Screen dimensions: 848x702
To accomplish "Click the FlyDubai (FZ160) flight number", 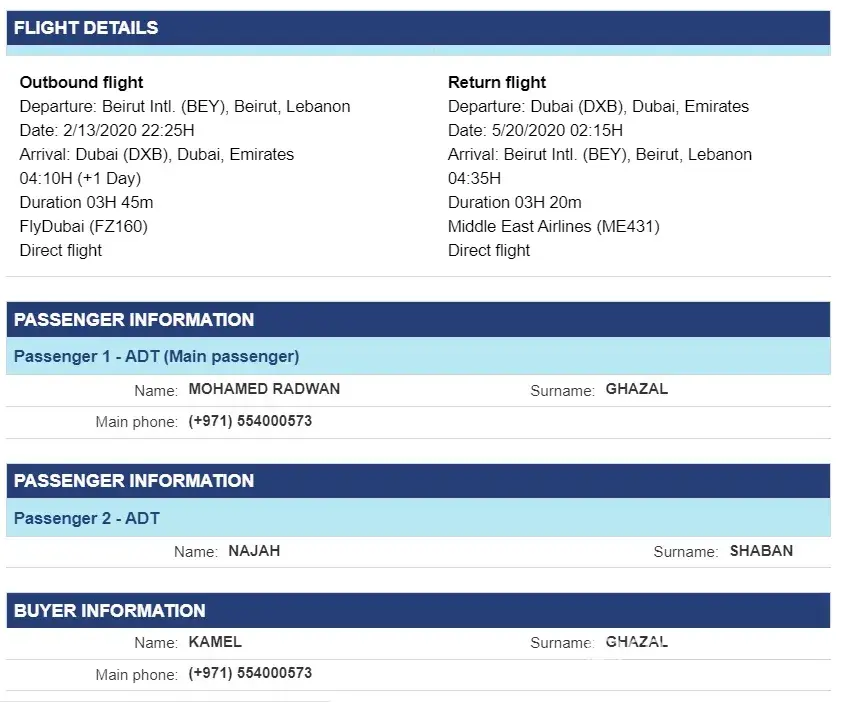I will [83, 226].
